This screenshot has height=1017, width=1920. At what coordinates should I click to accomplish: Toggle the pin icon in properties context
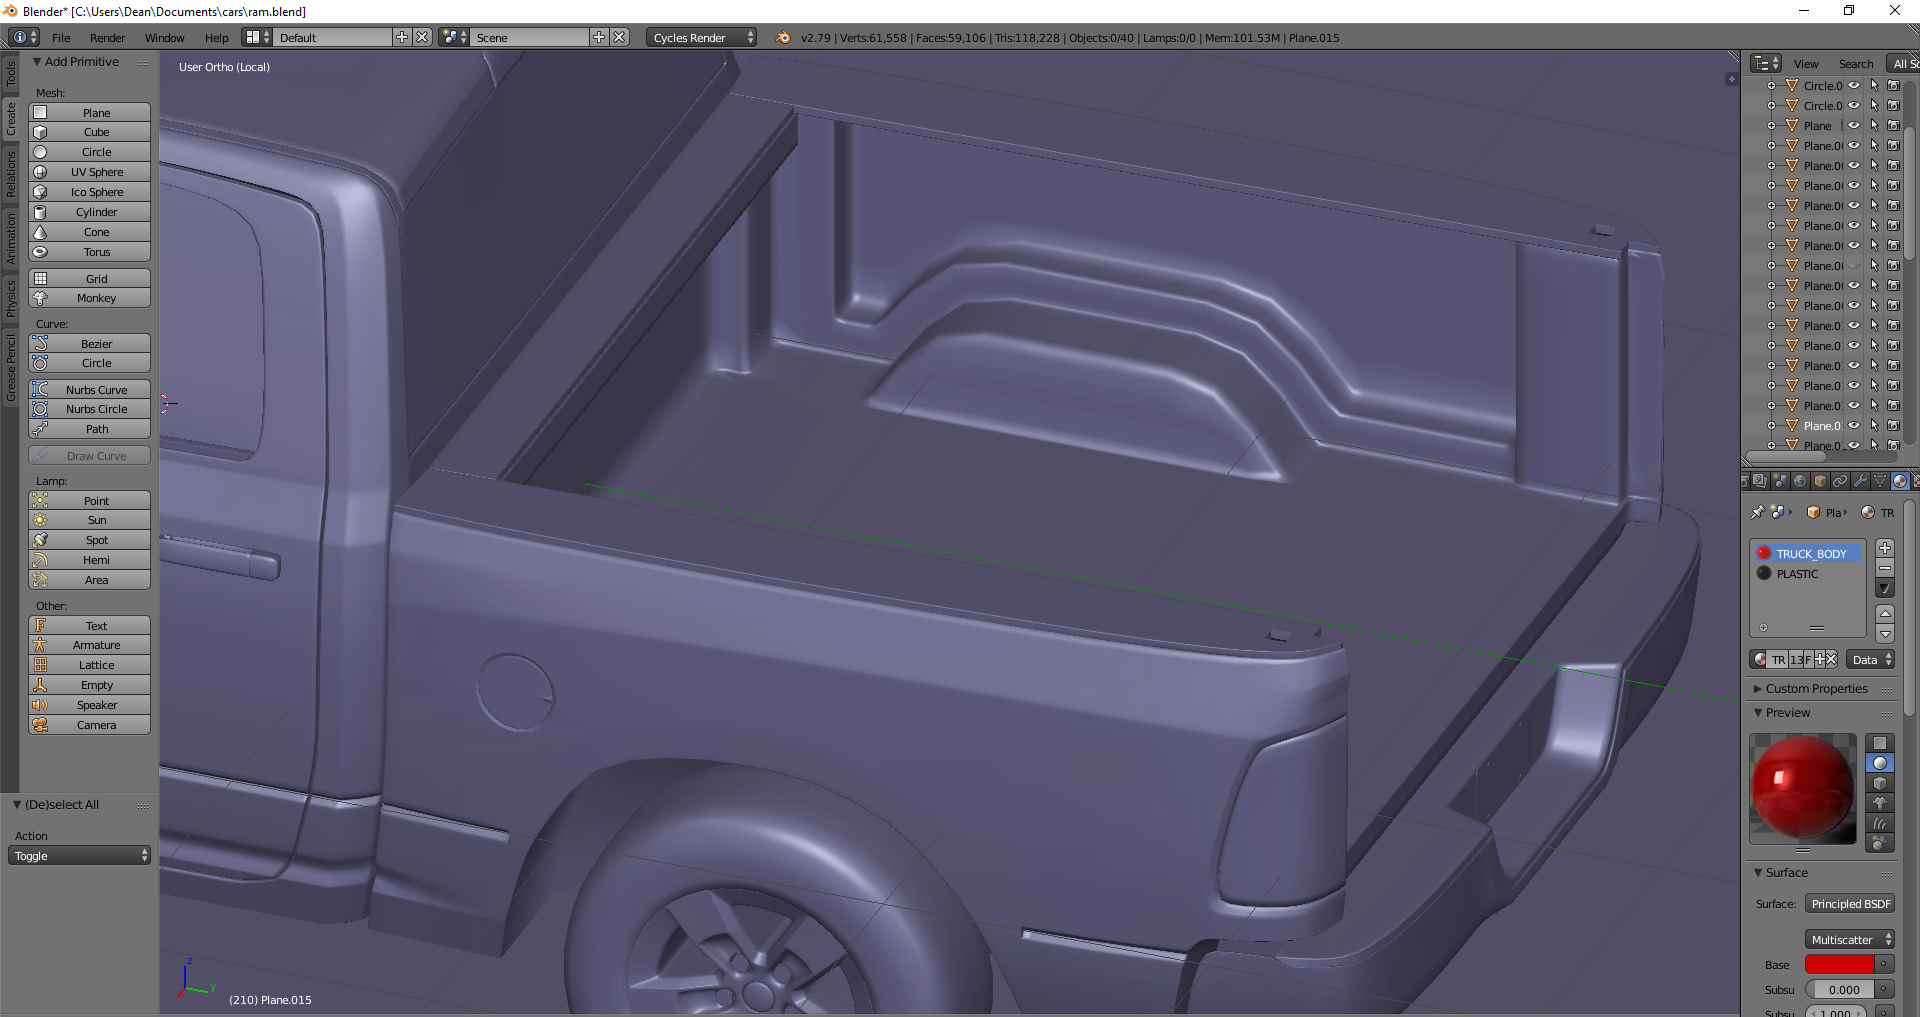point(1757,512)
